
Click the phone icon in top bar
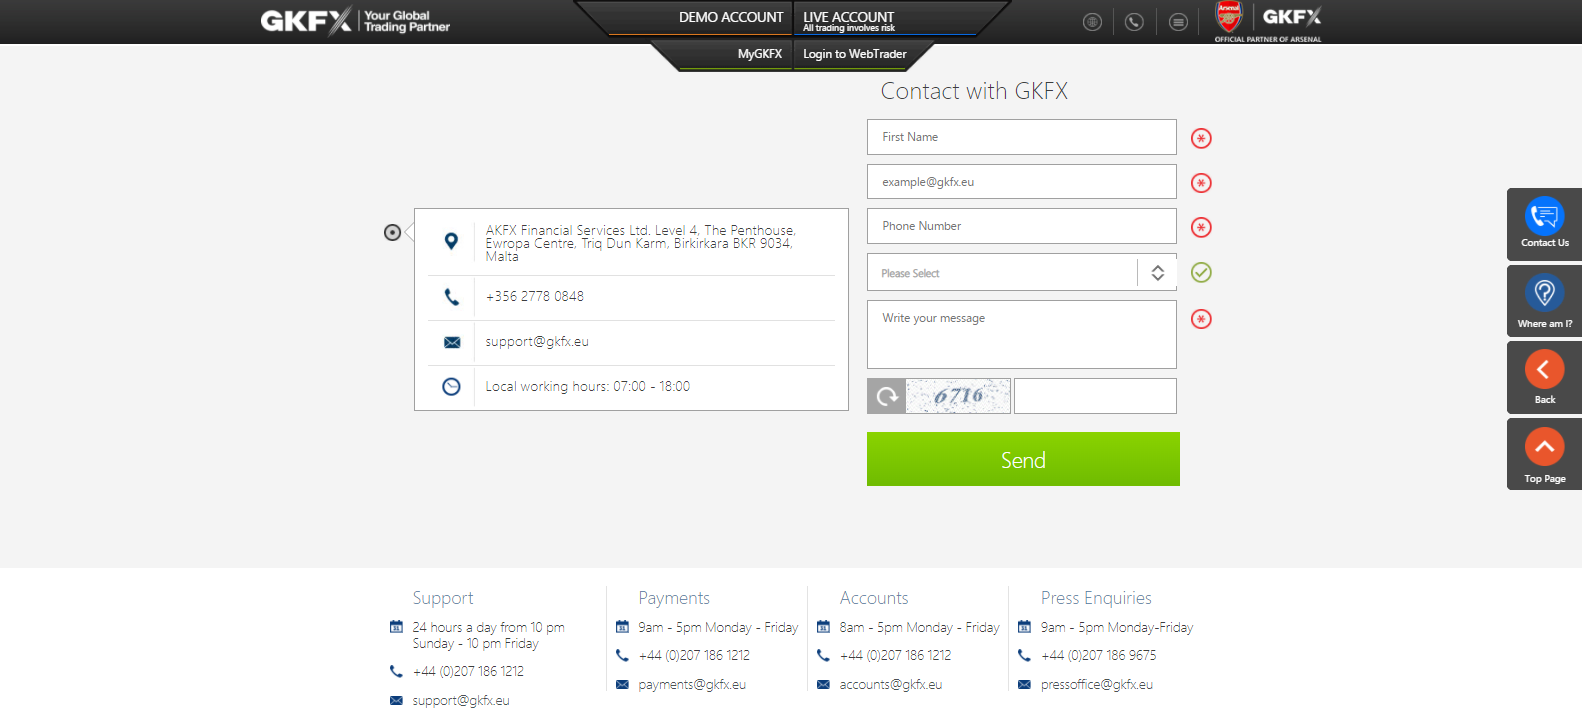click(x=1134, y=22)
